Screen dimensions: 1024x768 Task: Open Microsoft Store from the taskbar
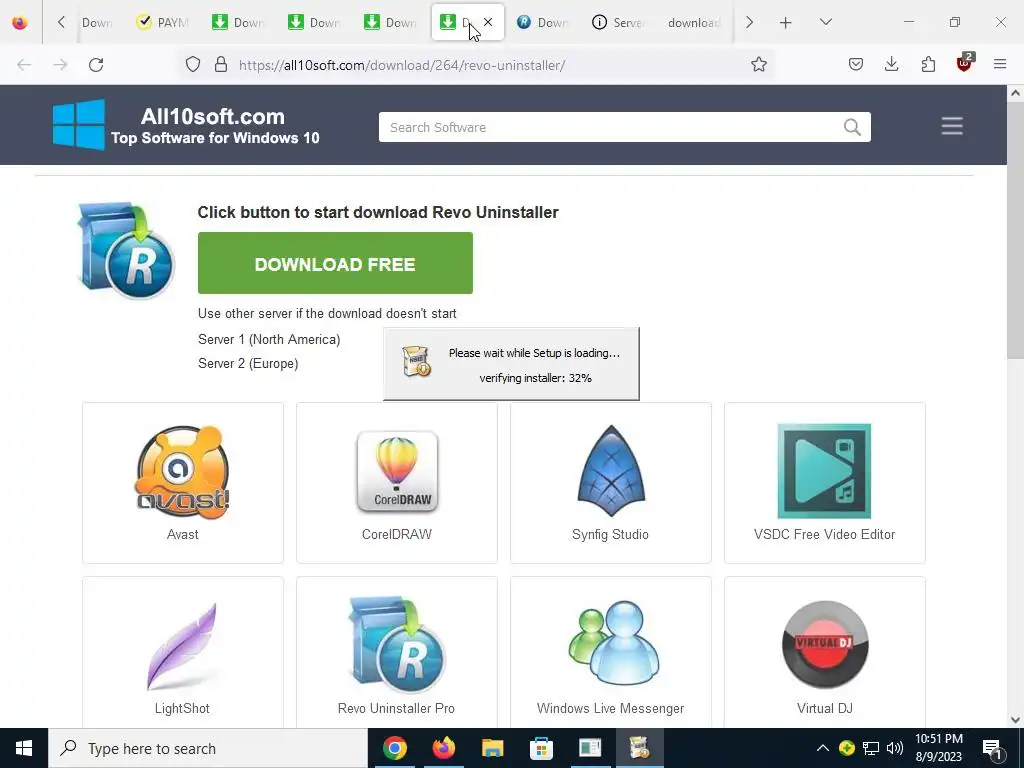click(x=541, y=748)
